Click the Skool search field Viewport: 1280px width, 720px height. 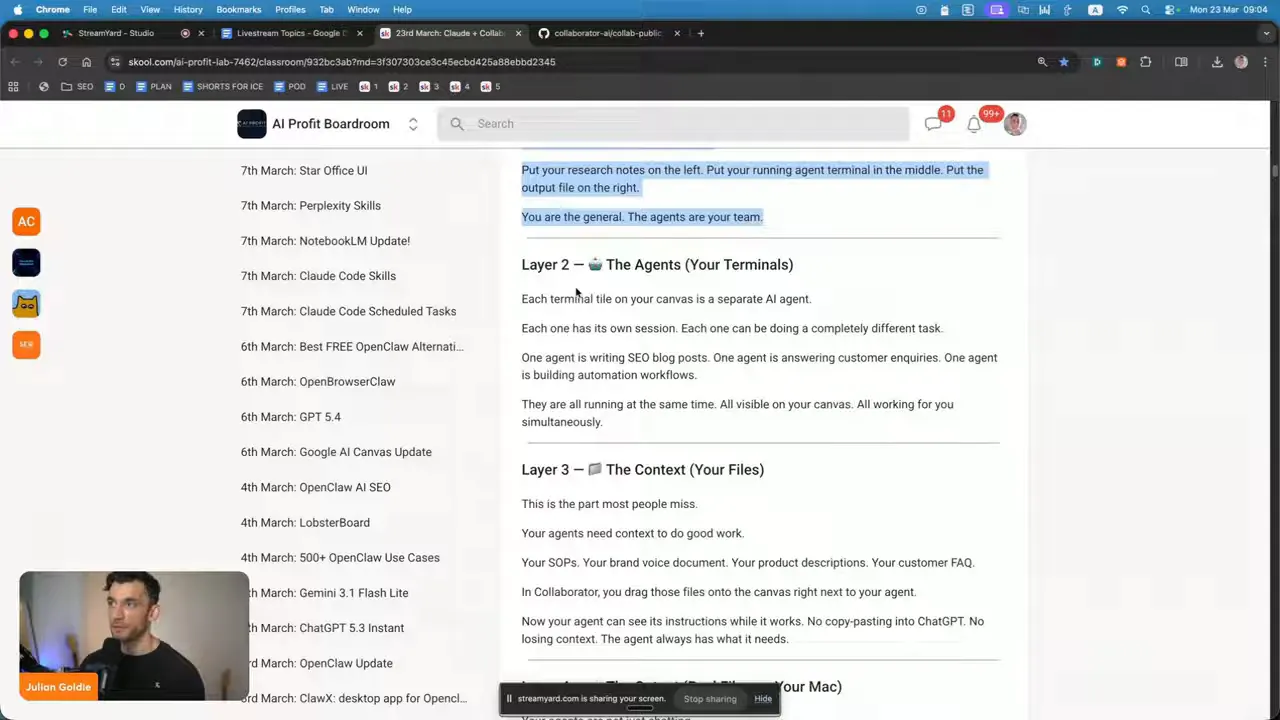pyautogui.click(x=673, y=124)
